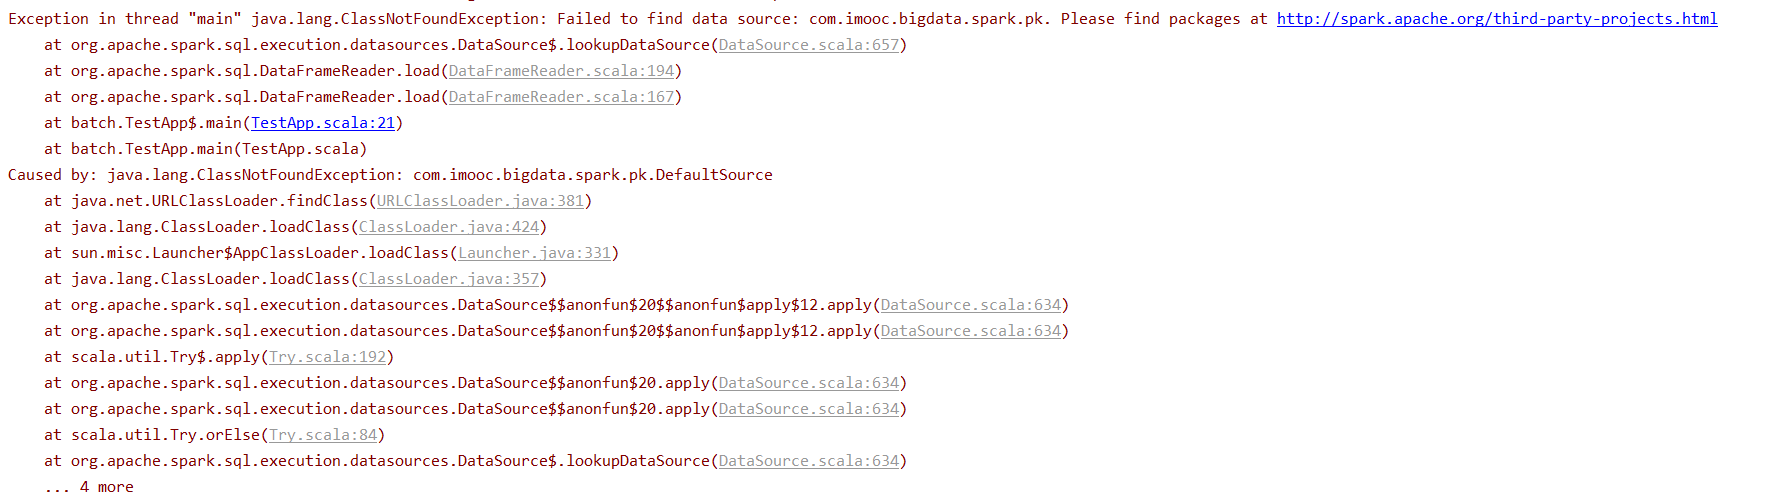1768x500 pixels.
Task: Open the TestApp.scala:21 link
Action: point(323,123)
